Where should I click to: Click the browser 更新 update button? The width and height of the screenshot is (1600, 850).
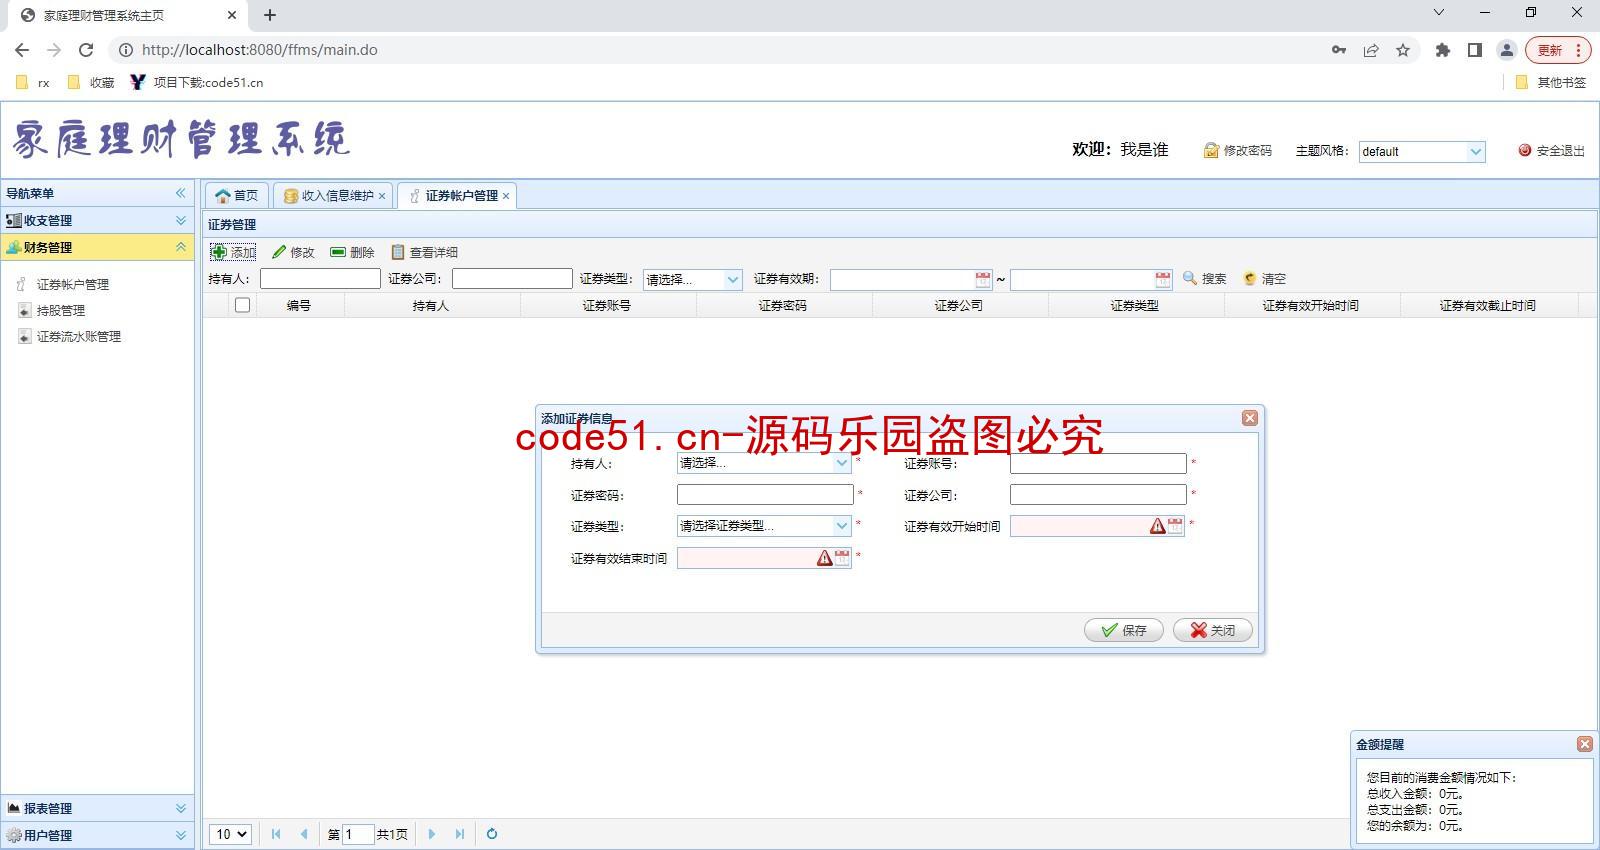click(1557, 50)
